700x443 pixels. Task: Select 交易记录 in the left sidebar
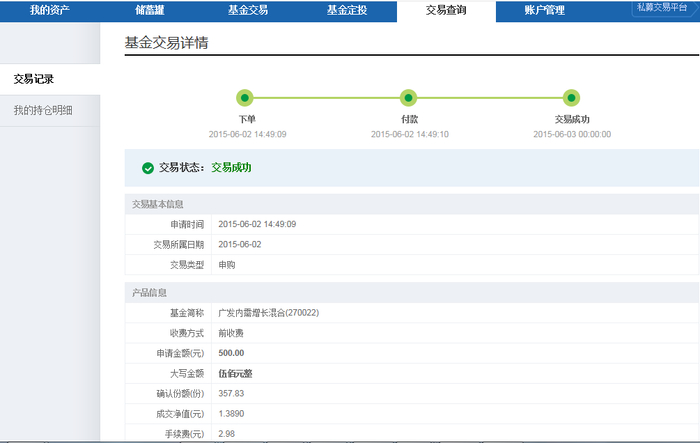point(35,79)
